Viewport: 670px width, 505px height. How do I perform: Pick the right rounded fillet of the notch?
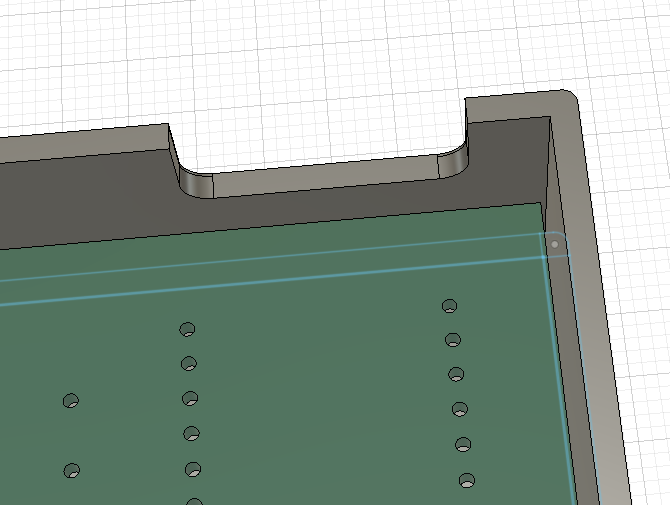tap(452, 164)
